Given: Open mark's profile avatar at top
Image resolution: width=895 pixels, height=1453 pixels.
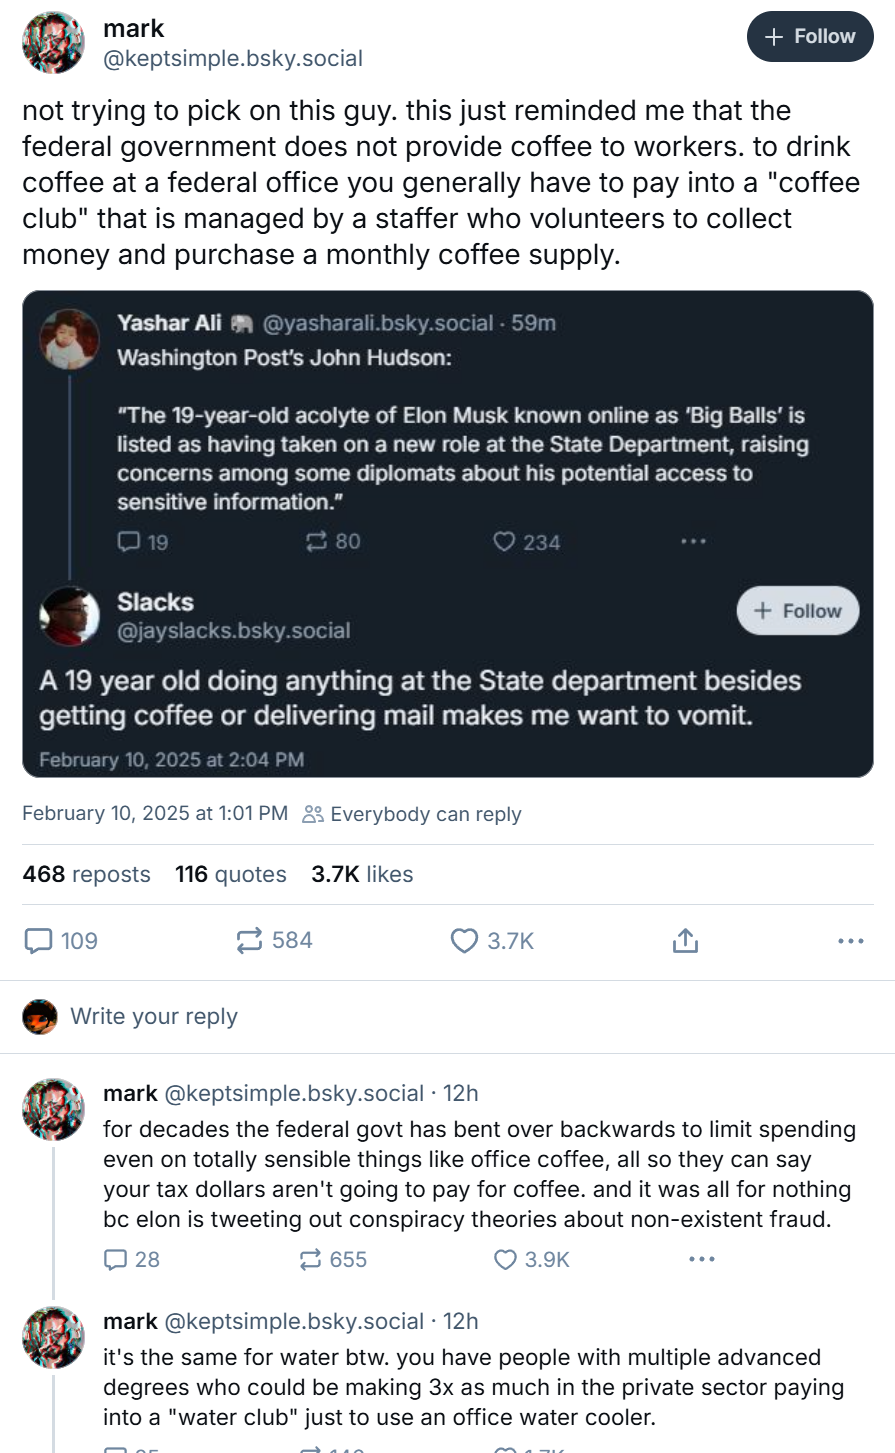Looking at the screenshot, I should click(54, 43).
